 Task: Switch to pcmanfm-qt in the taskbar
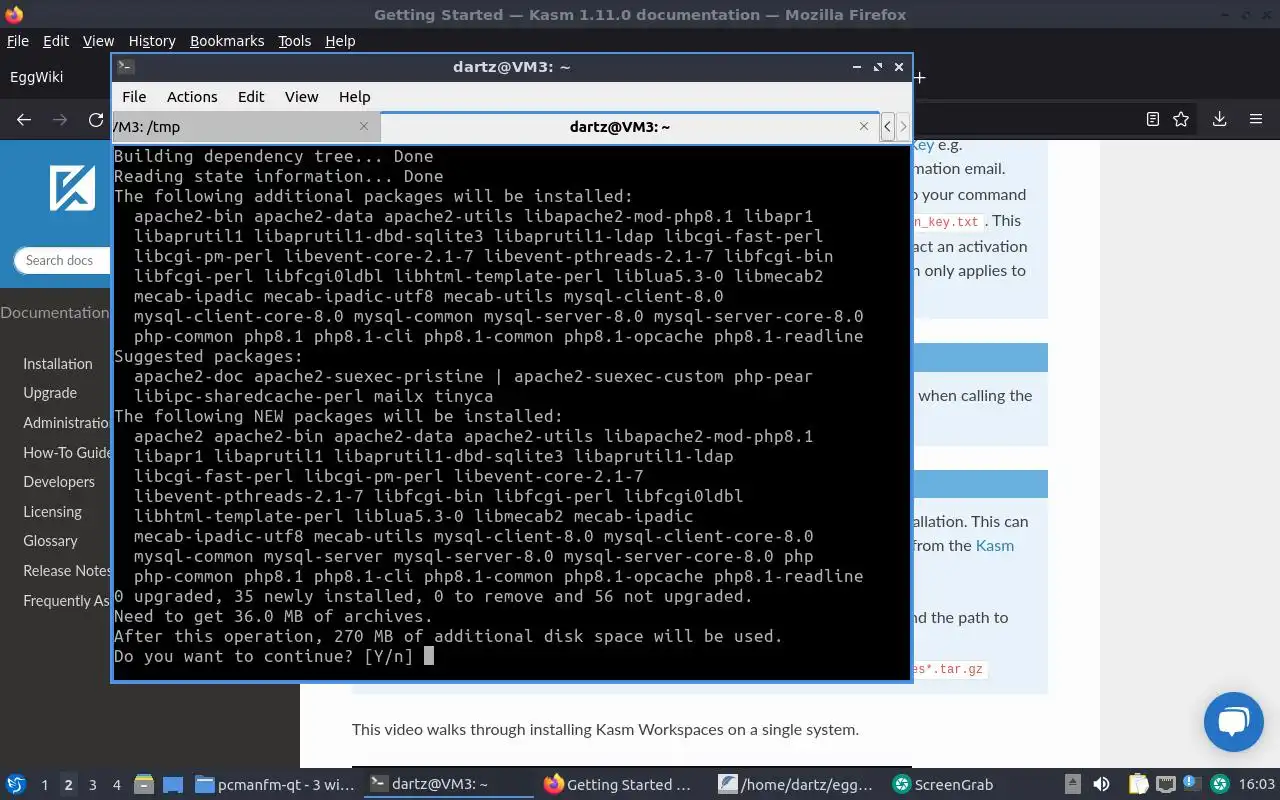coord(274,785)
